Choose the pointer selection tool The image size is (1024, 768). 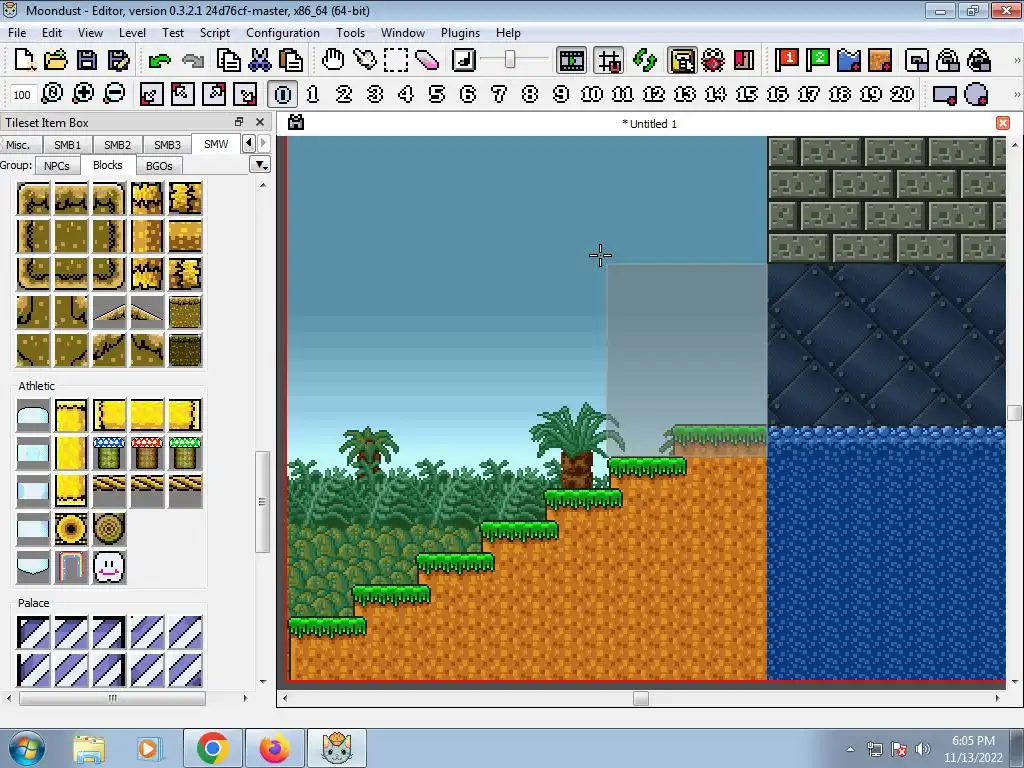point(364,61)
